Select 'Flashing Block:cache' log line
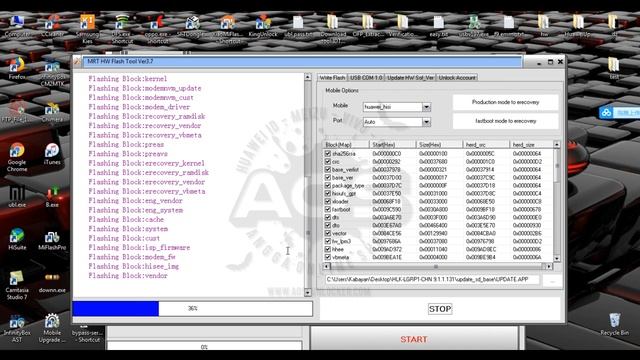The image size is (640, 360). coord(126,220)
